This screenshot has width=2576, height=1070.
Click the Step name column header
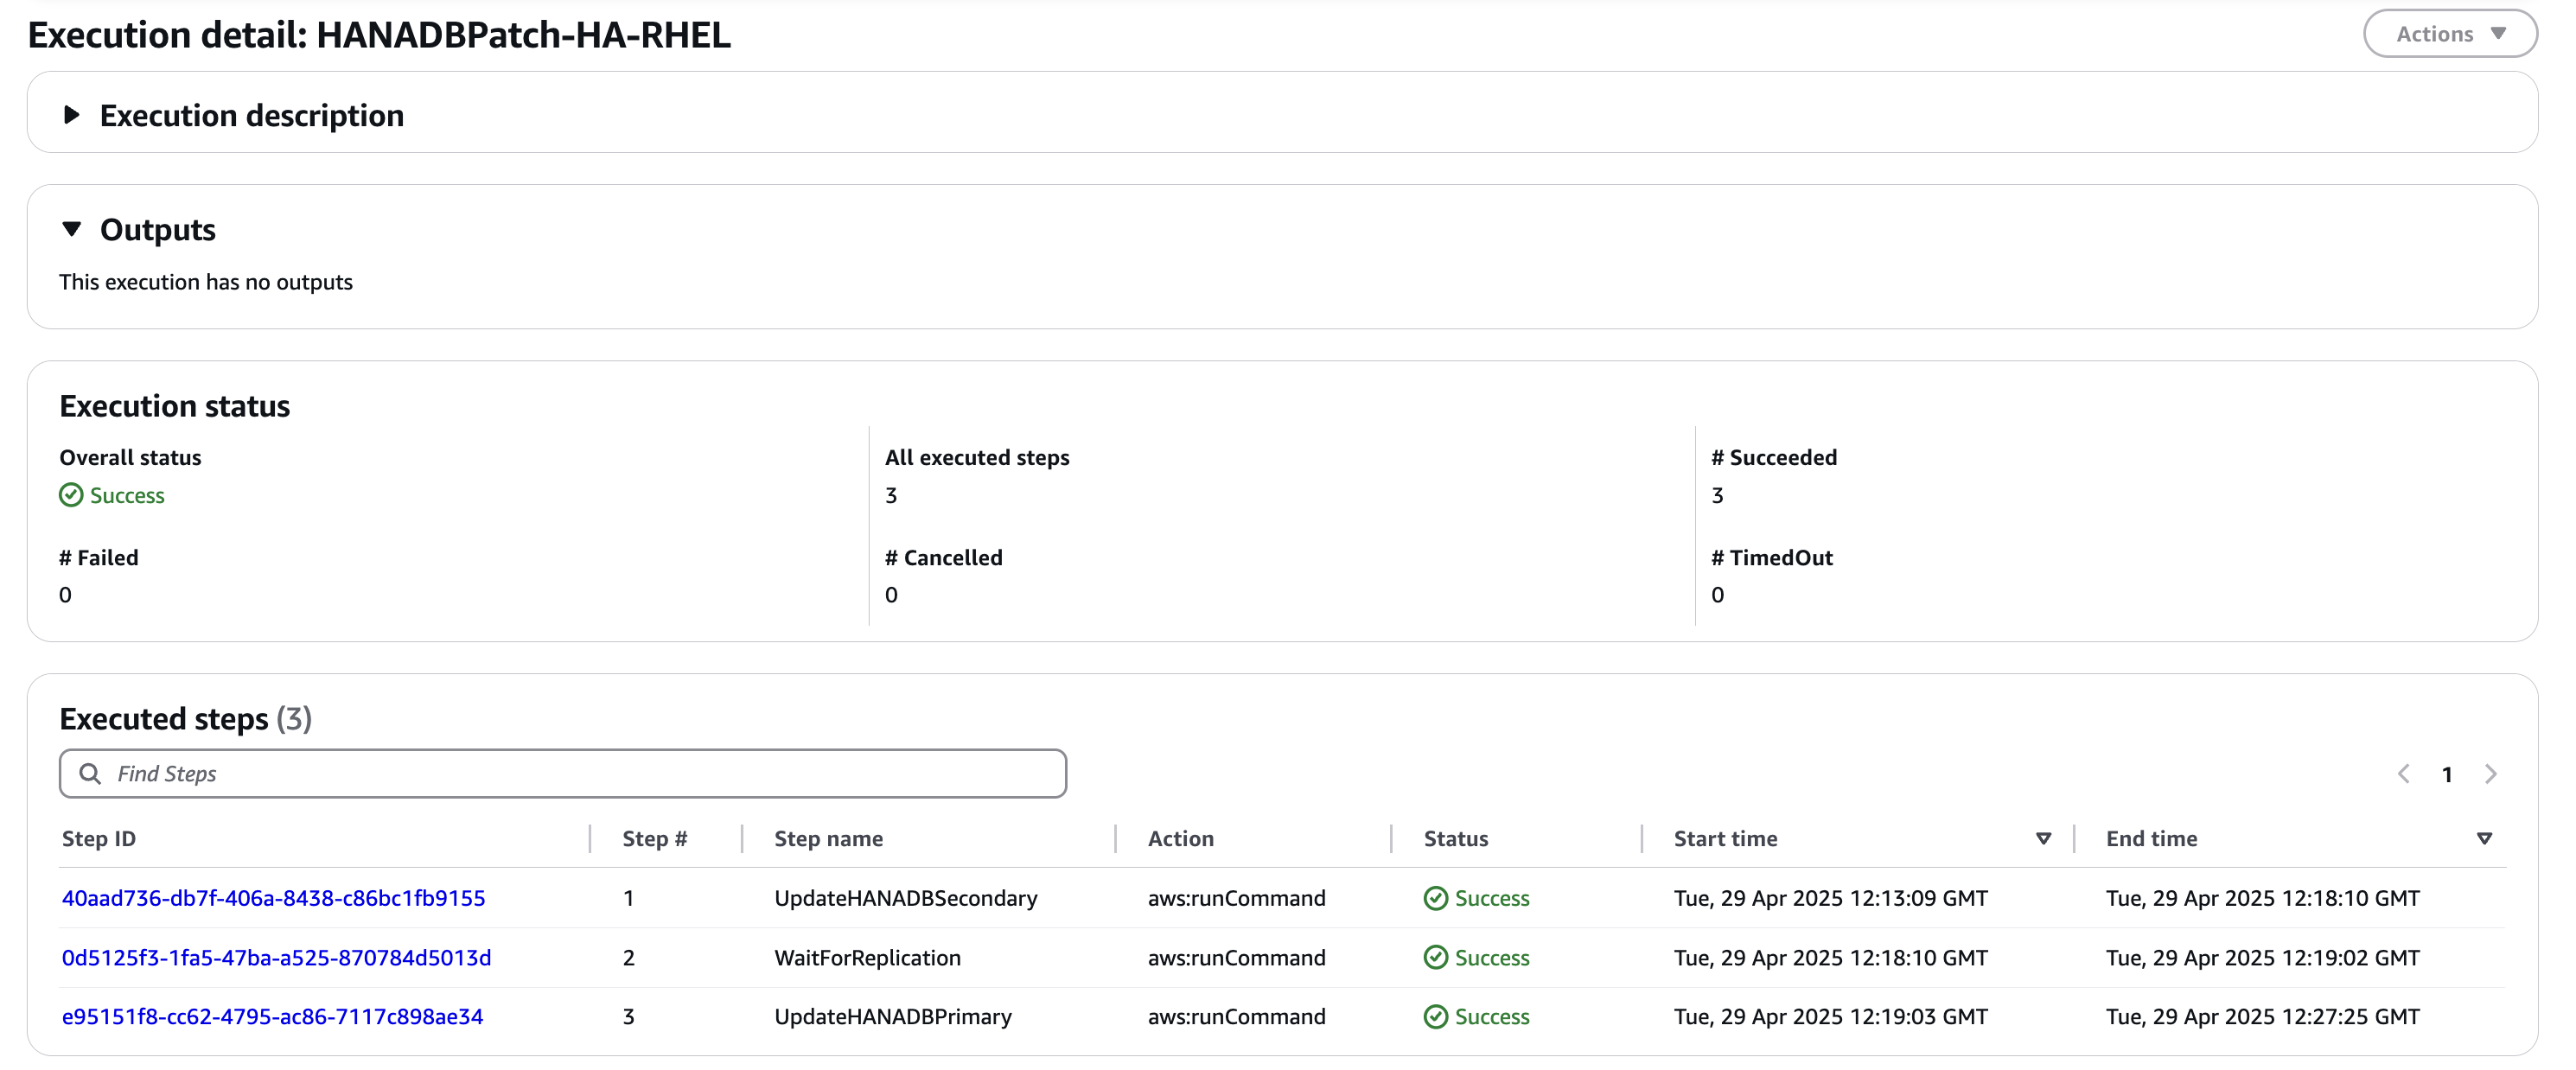[x=828, y=838]
